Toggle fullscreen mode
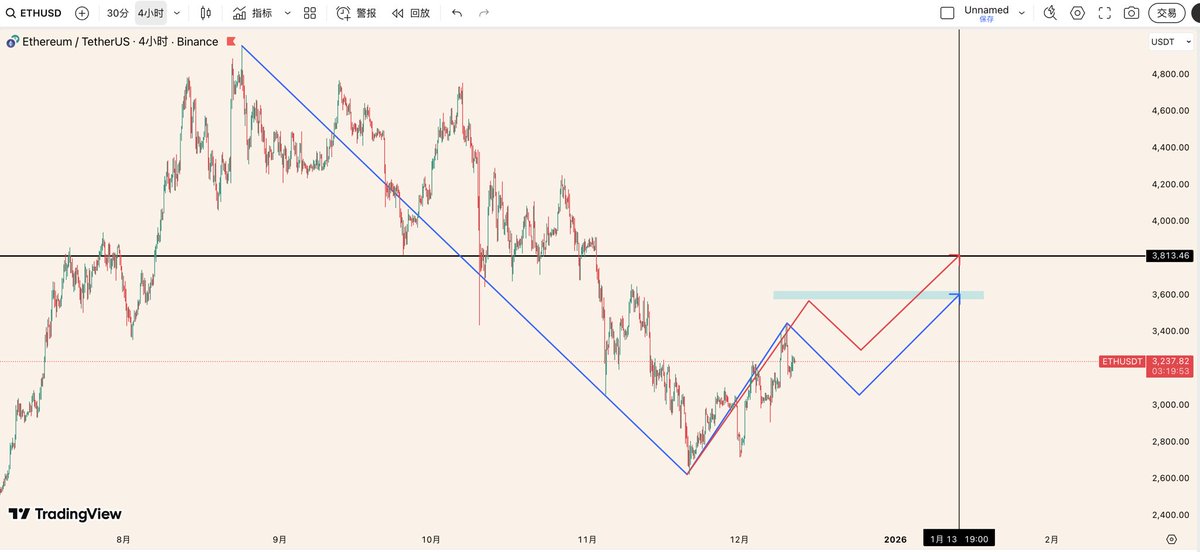The image size is (1200, 552). click(1104, 13)
